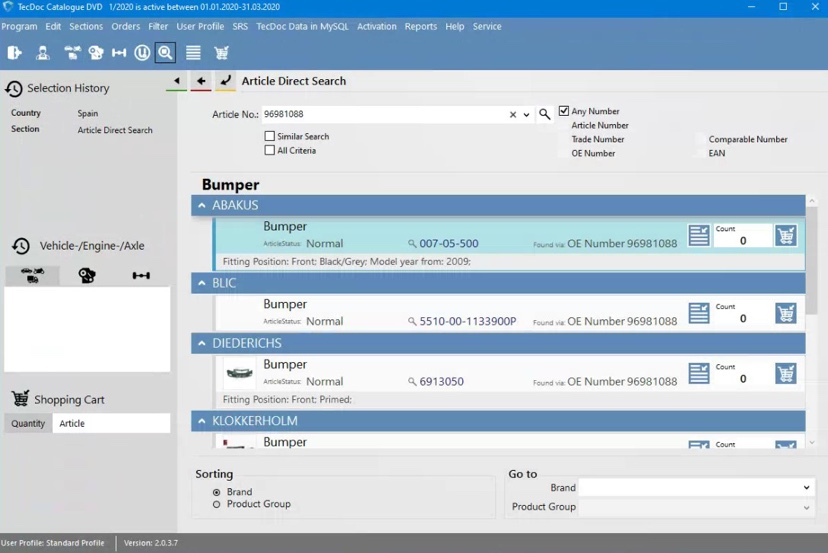Add BLIC bumper to cart
The width and height of the screenshot is (828, 553).
click(786, 313)
